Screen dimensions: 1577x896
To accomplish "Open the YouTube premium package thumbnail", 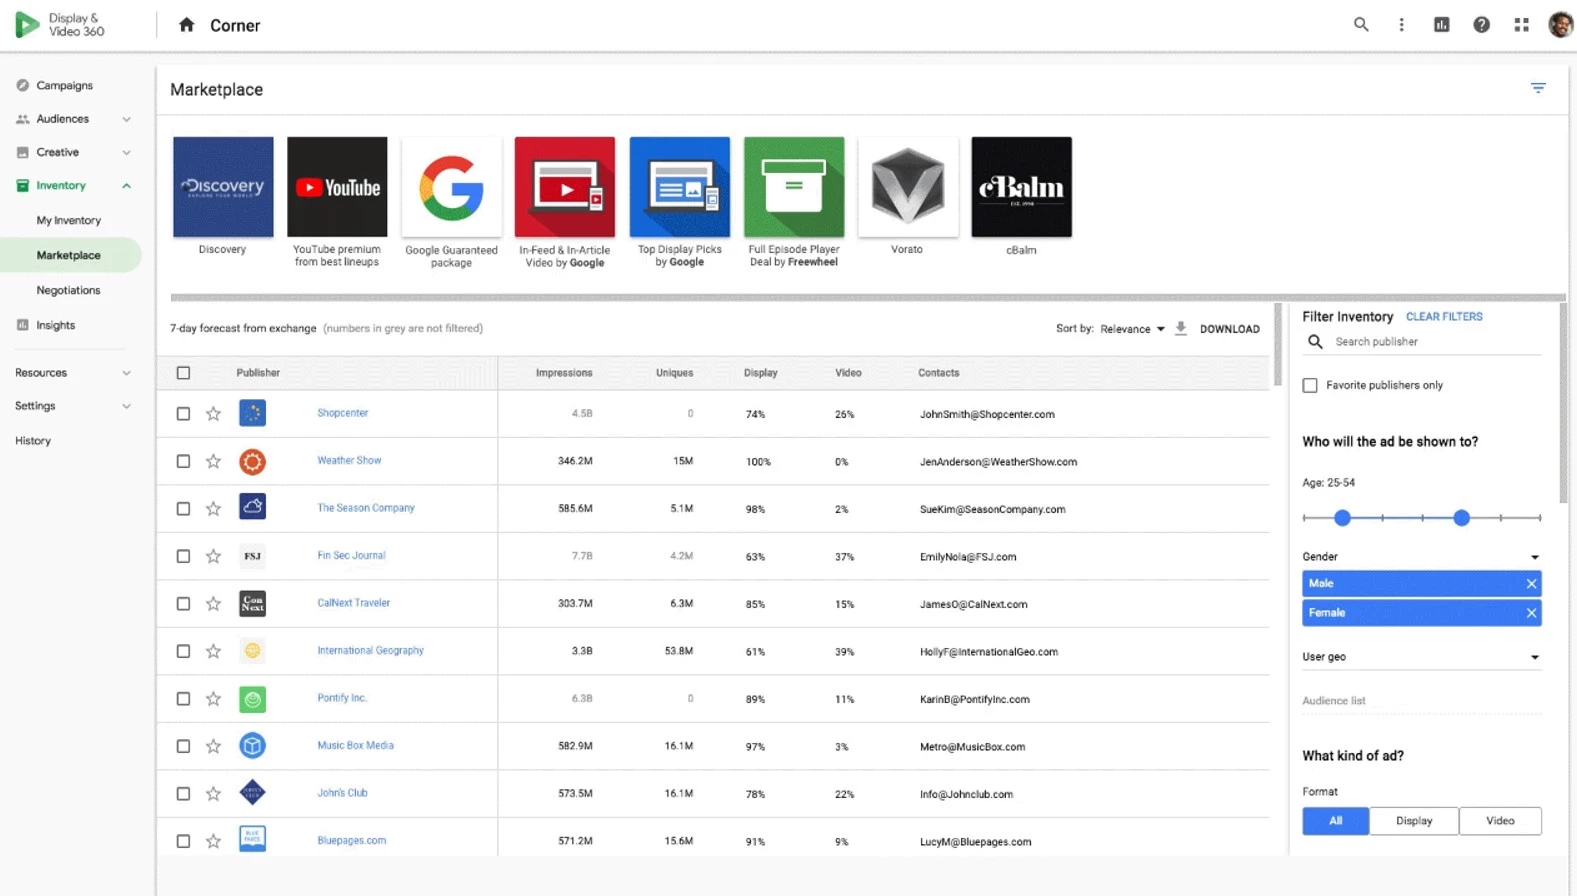I will (337, 187).
